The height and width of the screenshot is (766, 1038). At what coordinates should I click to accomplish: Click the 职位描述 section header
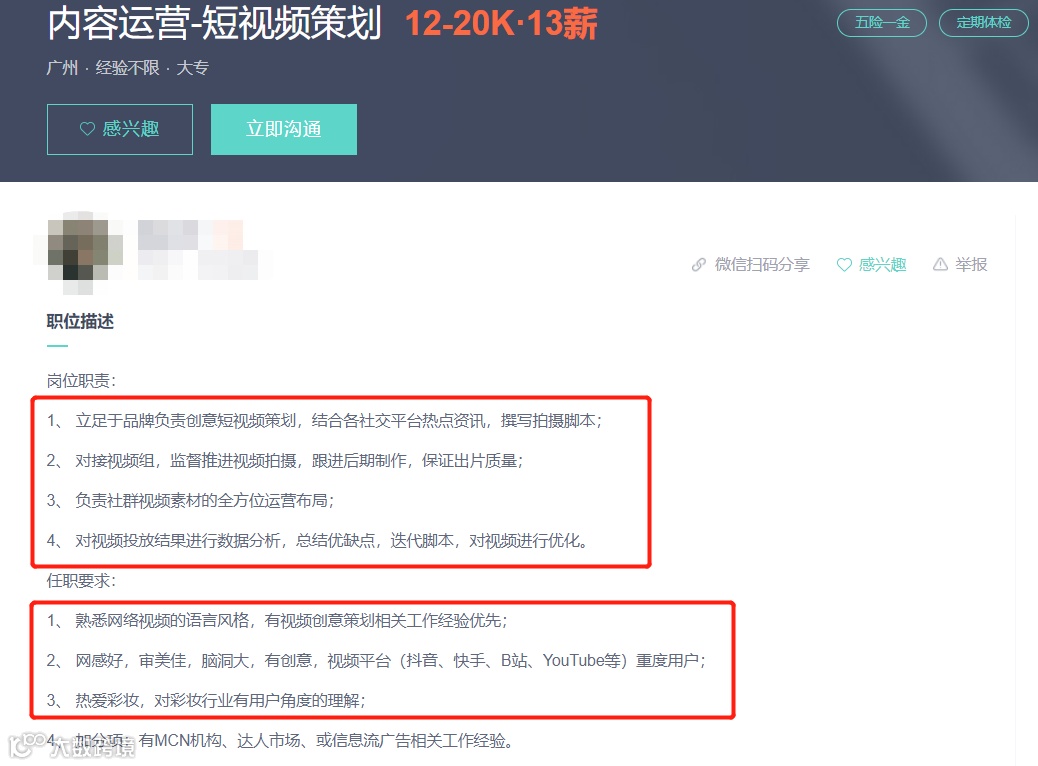(79, 321)
